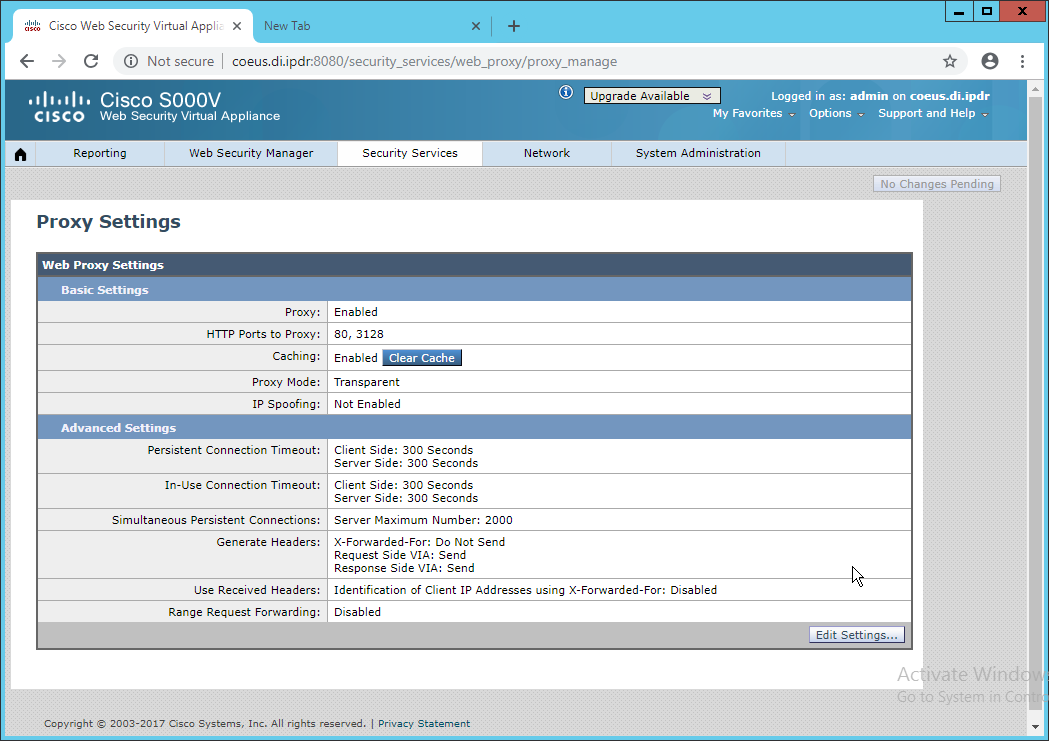Select the HTTP ports value 80, 3128
Viewport: 1049px width, 741px height.
coord(359,334)
